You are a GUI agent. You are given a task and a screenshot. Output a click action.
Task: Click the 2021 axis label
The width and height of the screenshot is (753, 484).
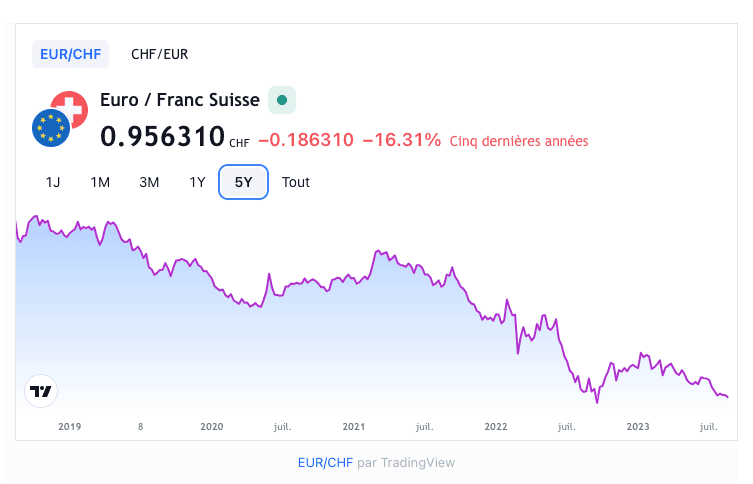[x=354, y=427]
